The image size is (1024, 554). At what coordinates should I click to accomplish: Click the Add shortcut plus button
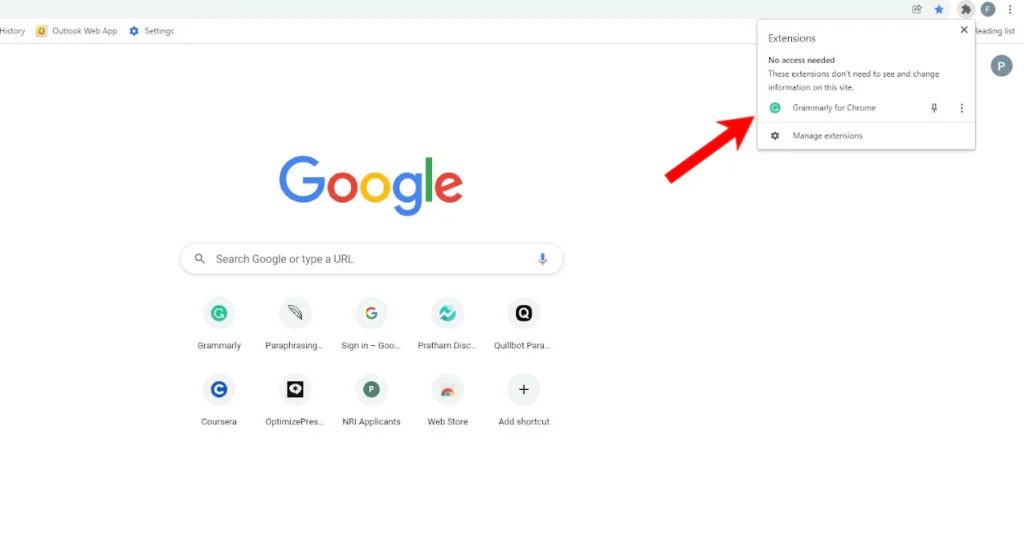[523, 390]
